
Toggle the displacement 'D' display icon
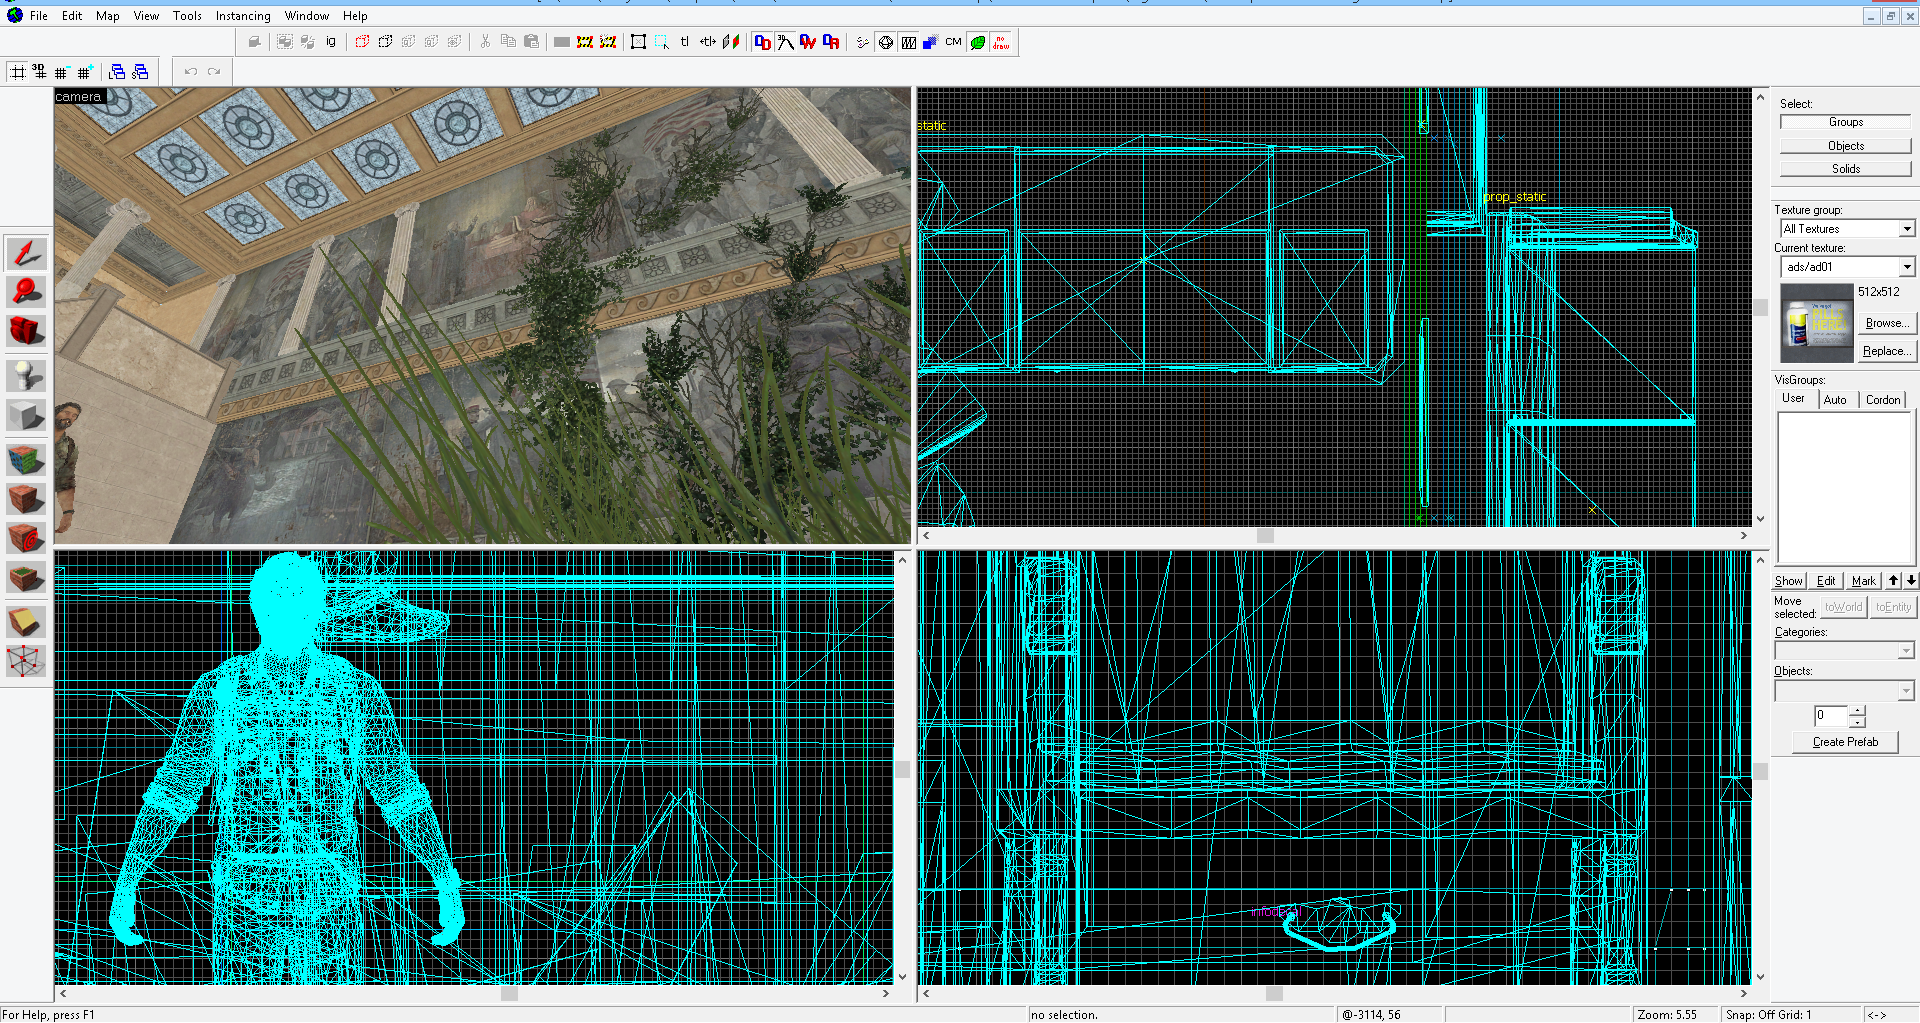tap(763, 42)
